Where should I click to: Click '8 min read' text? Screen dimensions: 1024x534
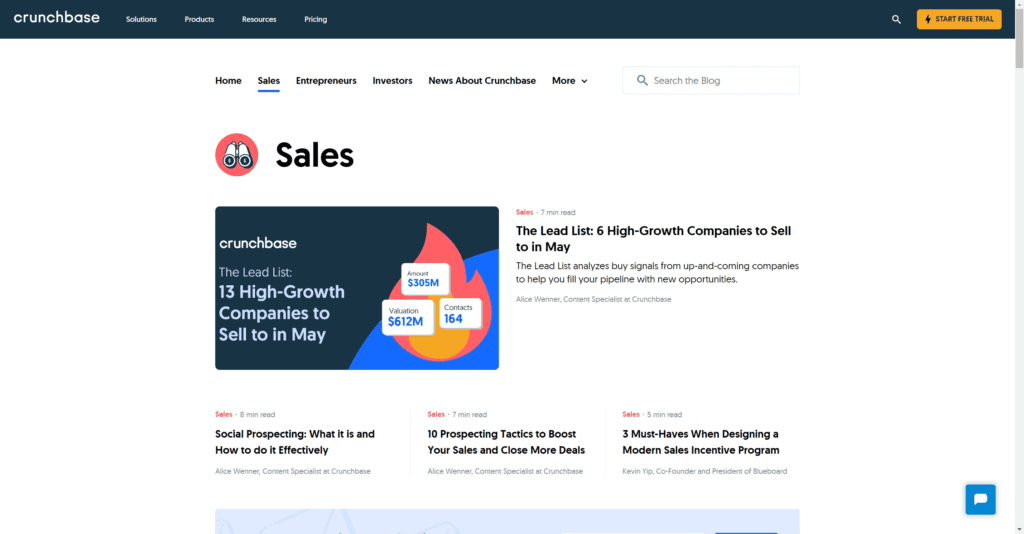tap(257, 415)
